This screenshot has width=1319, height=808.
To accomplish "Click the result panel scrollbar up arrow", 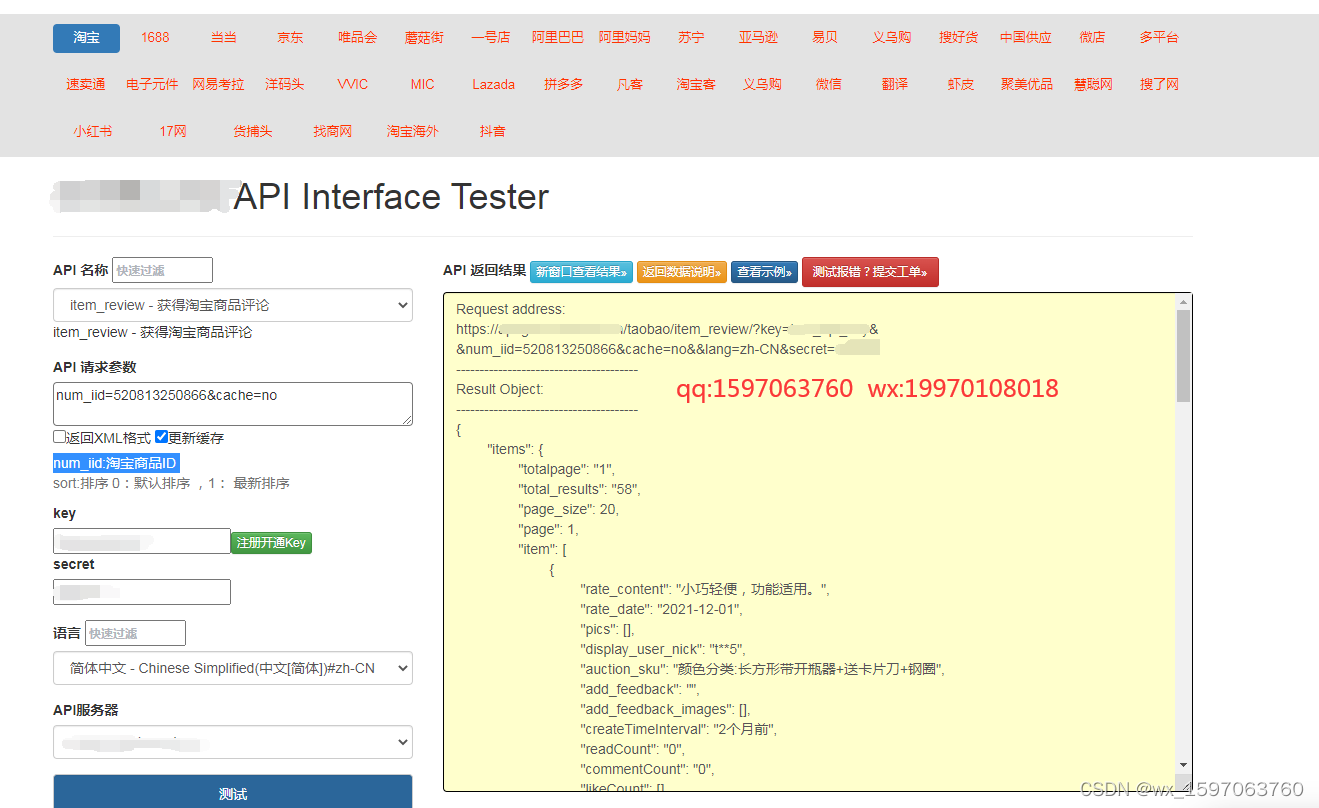I will pos(1184,301).
